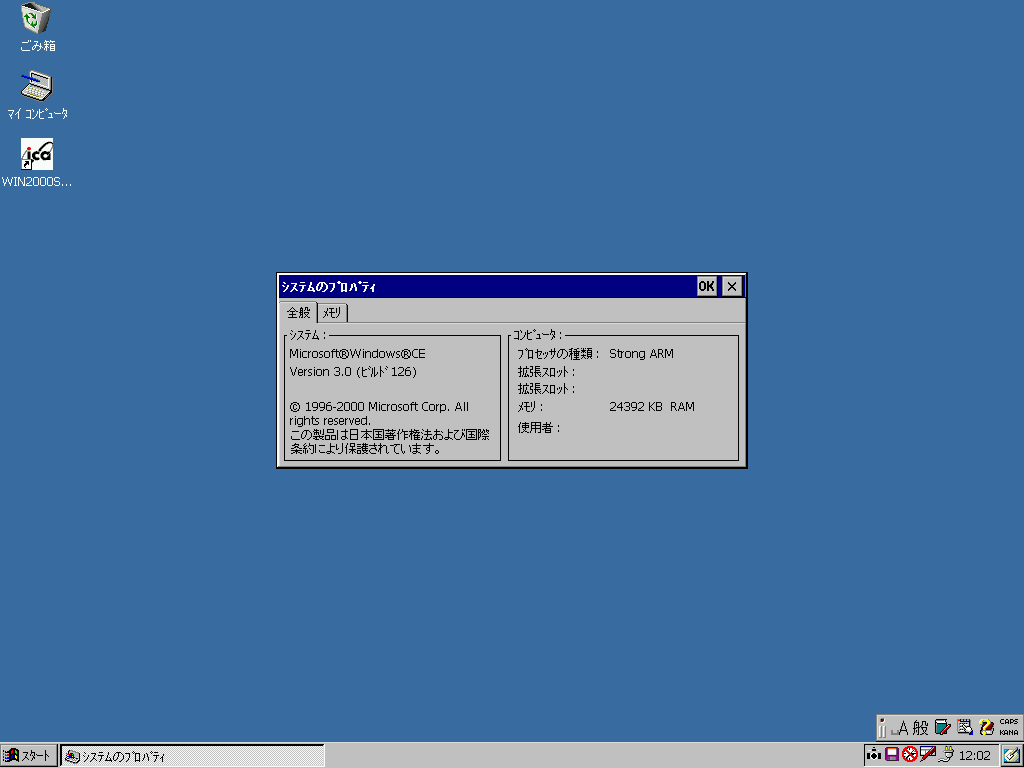Click the システムのプロパティ taskbar button
The height and width of the screenshot is (768, 1024).
(x=193, y=756)
